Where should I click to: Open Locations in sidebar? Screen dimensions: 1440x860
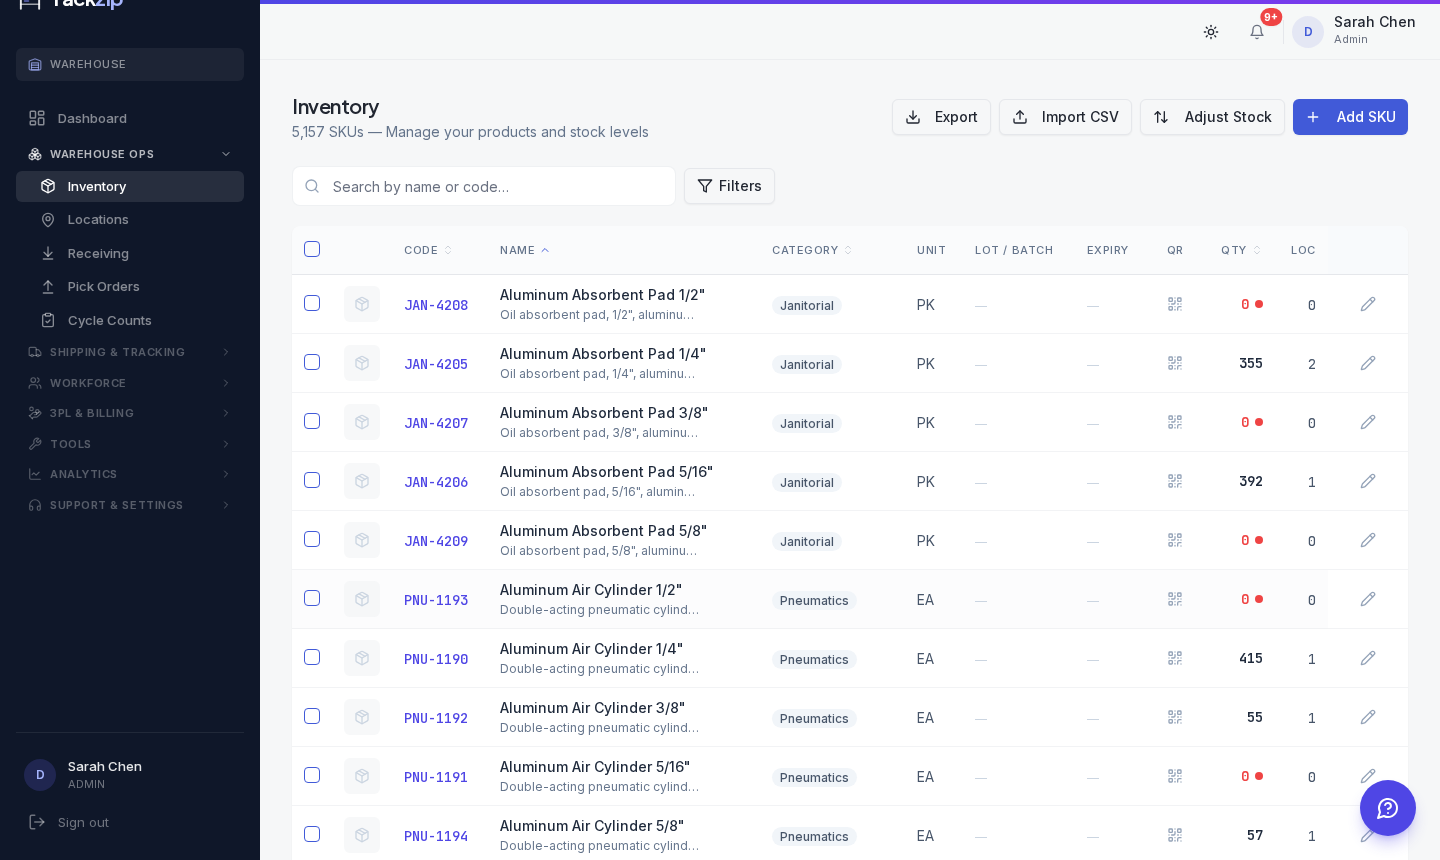click(130, 219)
